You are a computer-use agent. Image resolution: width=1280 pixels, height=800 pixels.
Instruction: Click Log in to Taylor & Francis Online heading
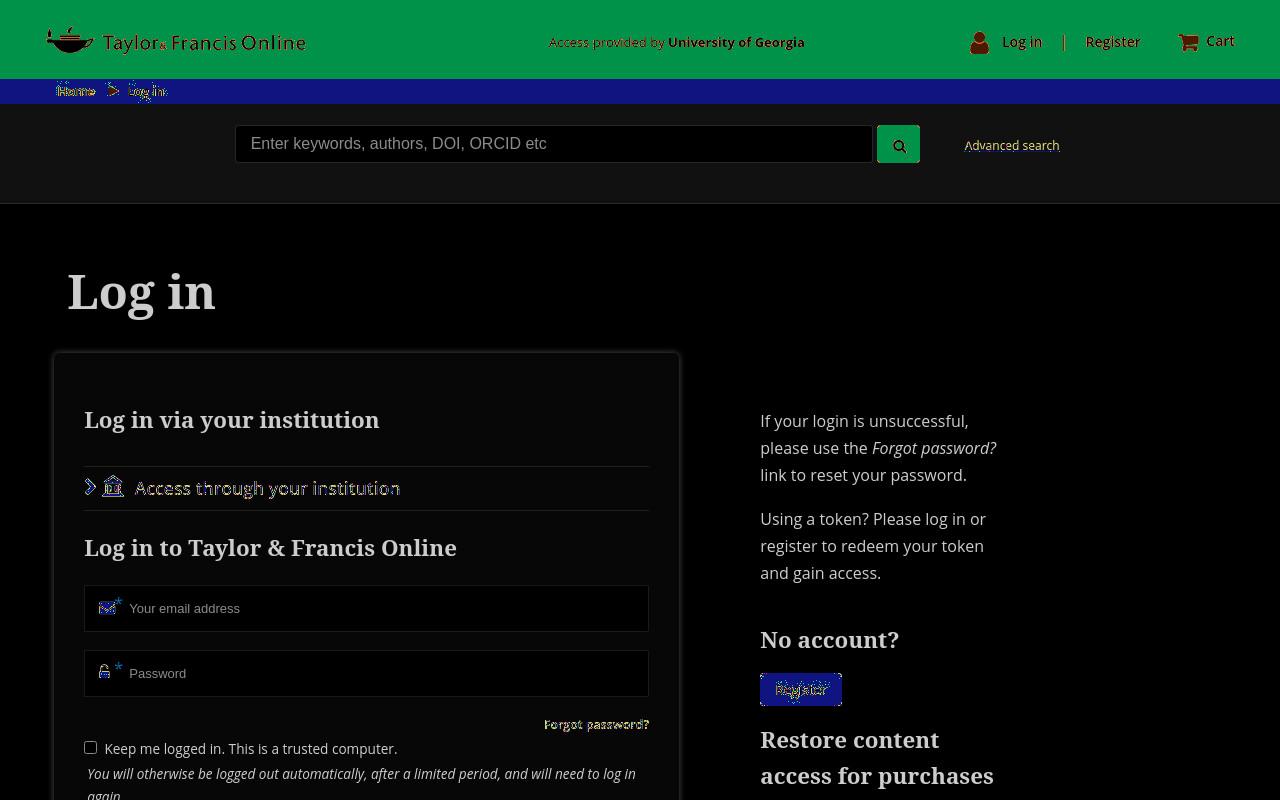click(270, 548)
